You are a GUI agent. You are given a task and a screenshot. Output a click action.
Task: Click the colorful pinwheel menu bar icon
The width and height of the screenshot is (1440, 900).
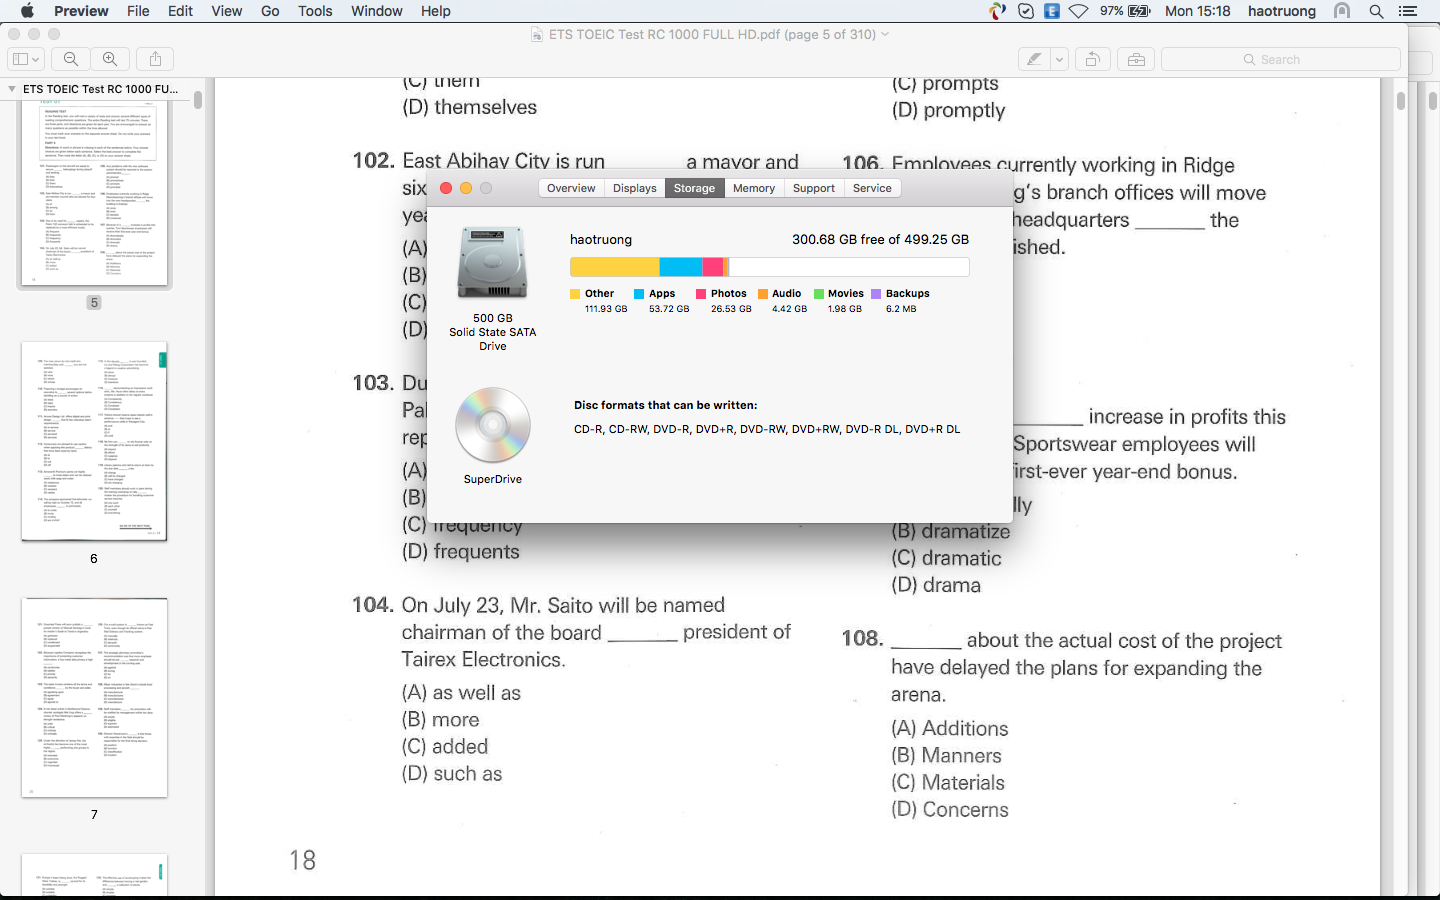pyautogui.click(x=998, y=11)
